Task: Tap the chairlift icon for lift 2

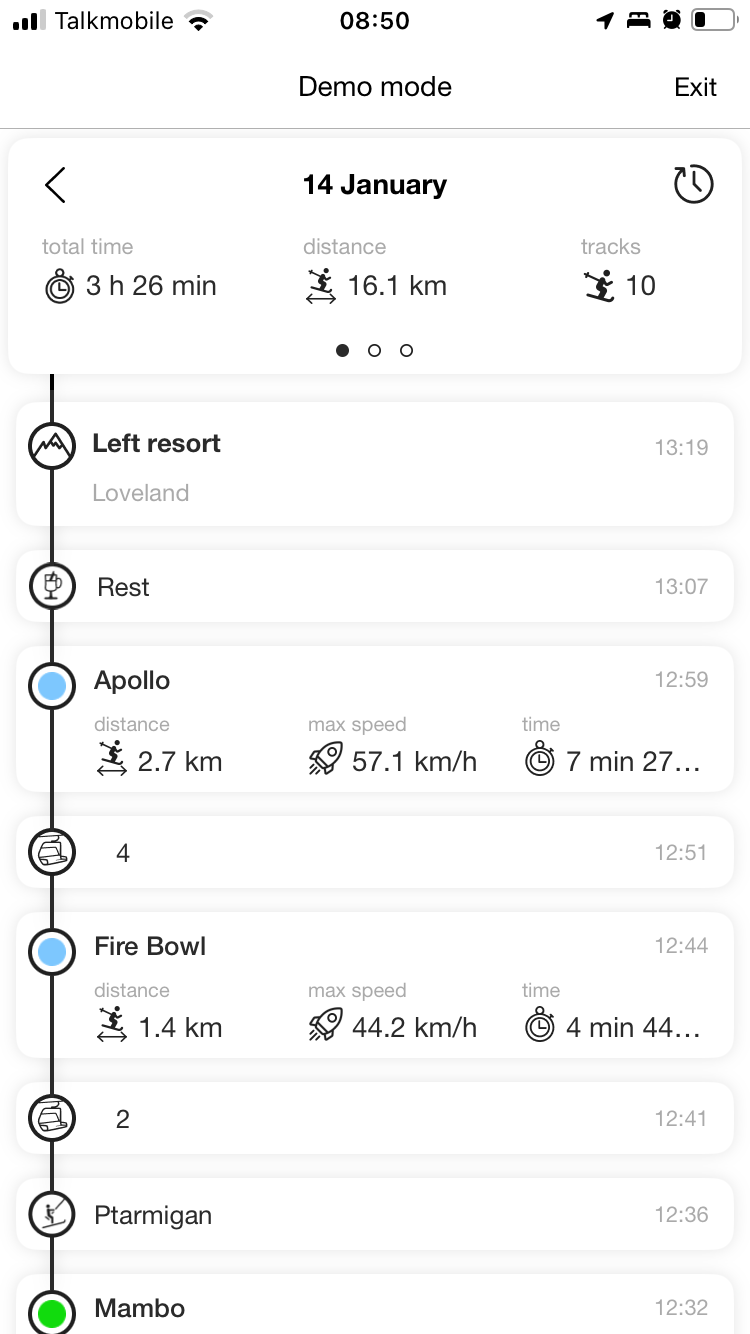Action: tap(52, 1119)
